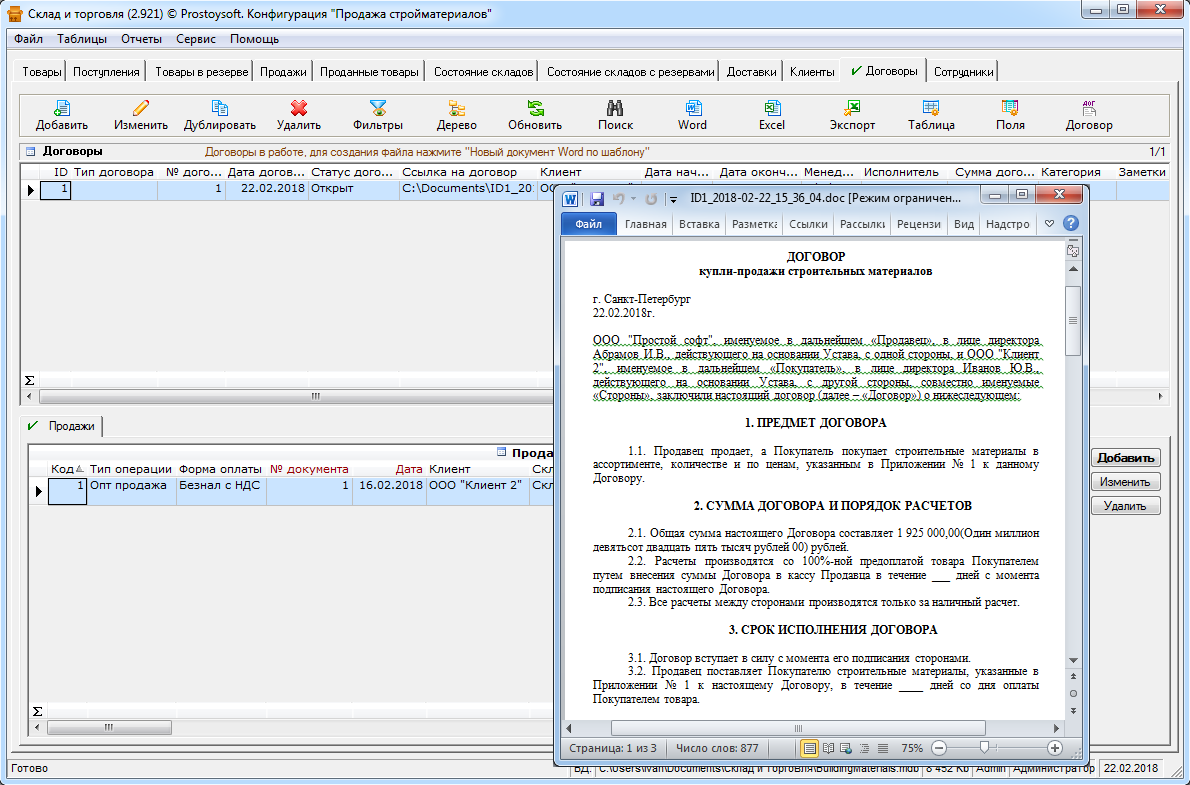The width and height of the screenshot is (1190, 785).
Task: Click the Save icon in Word title bar
Action: tap(597, 199)
